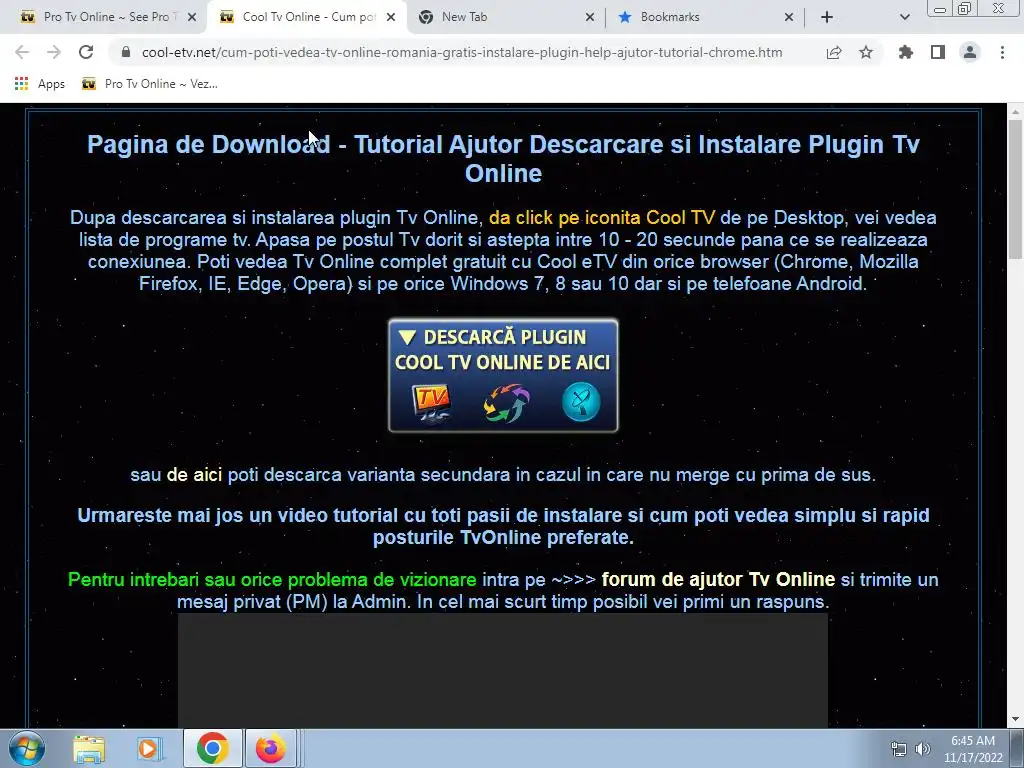Go back to the previous page
Image resolution: width=1024 pixels, height=768 pixels.
point(22,52)
